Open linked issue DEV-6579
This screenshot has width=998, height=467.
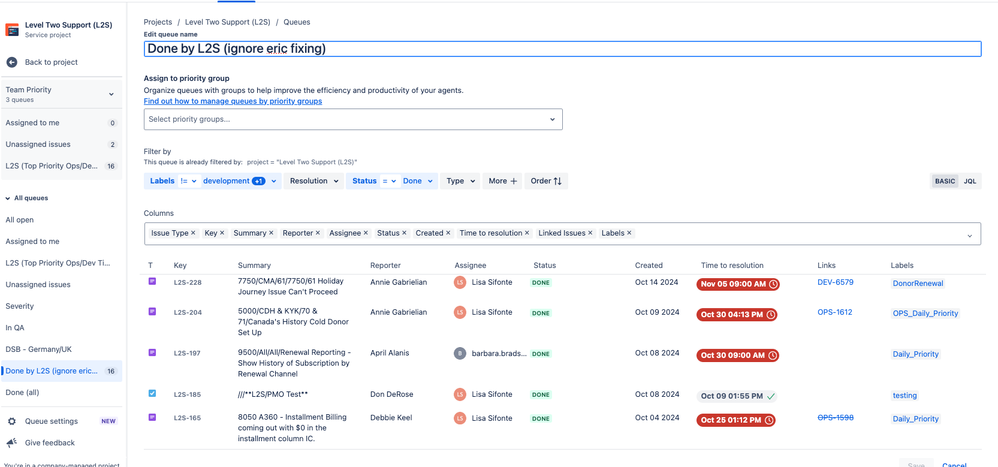[x=835, y=283]
